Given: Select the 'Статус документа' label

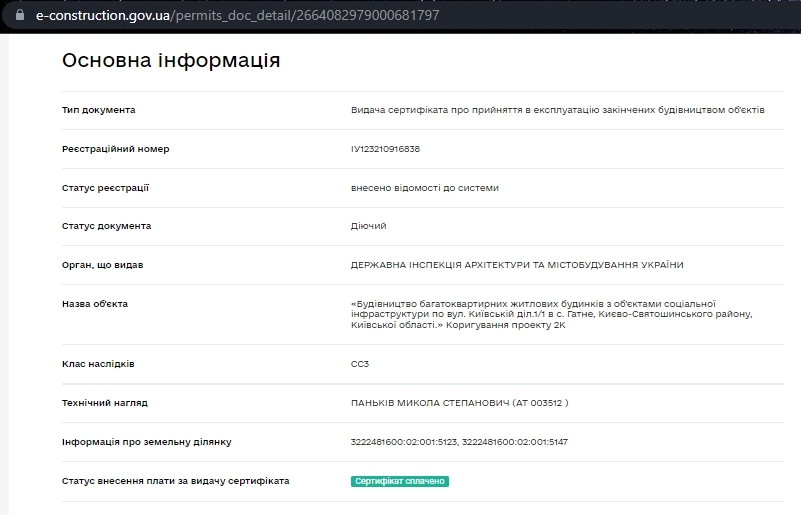Looking at the screenshot, I should [x=106, y=226].
